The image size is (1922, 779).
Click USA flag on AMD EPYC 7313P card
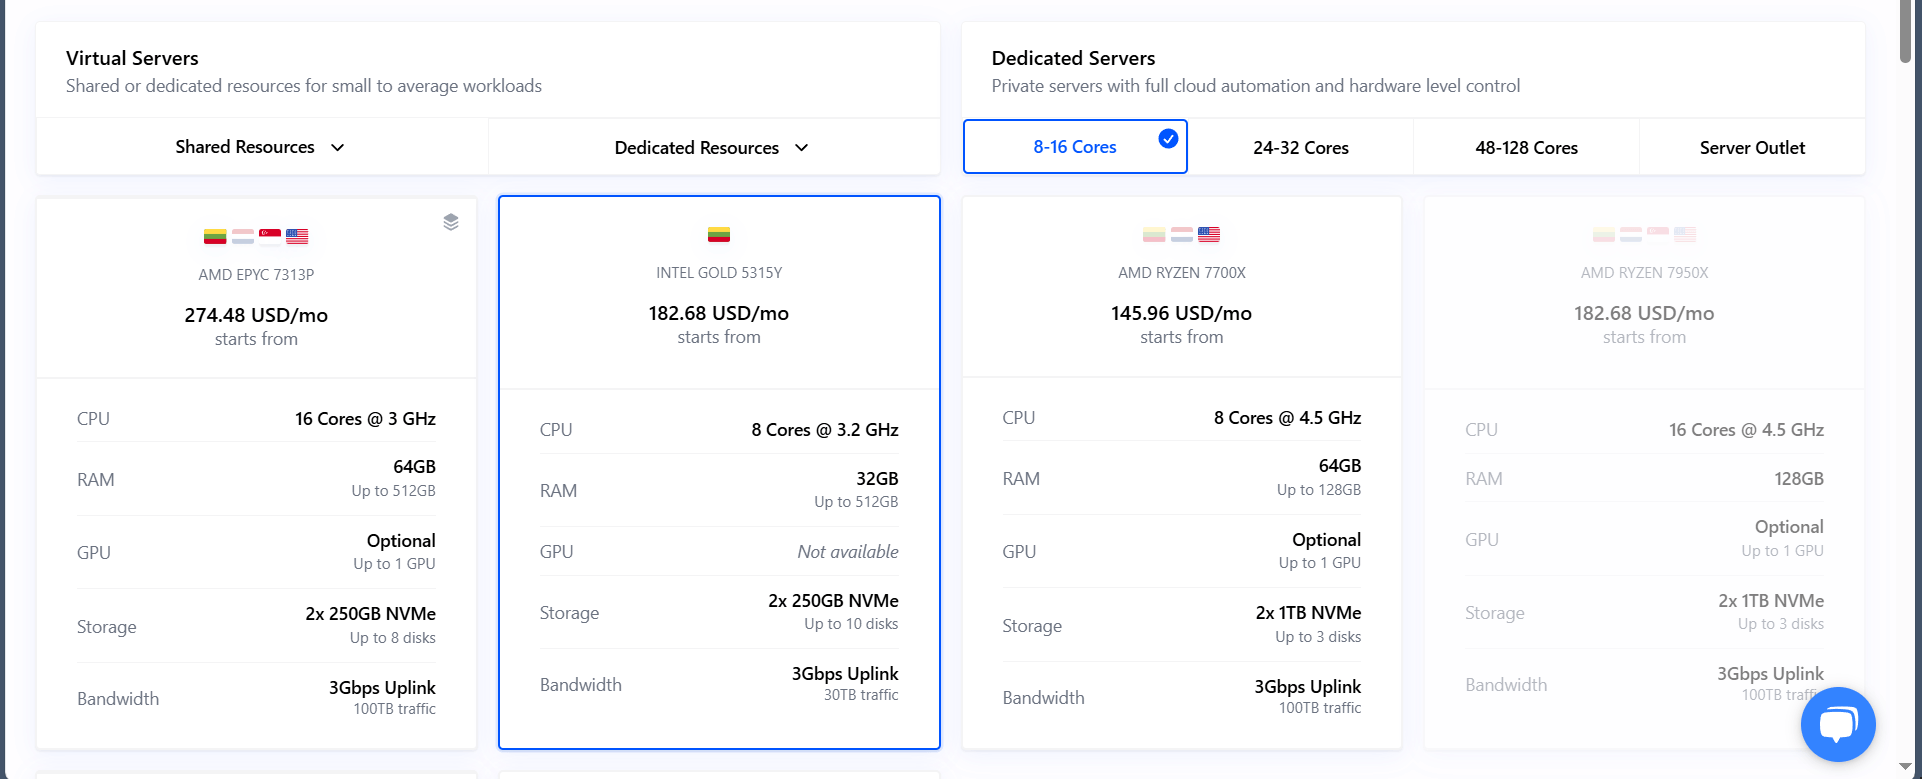(x=297, y=237)
